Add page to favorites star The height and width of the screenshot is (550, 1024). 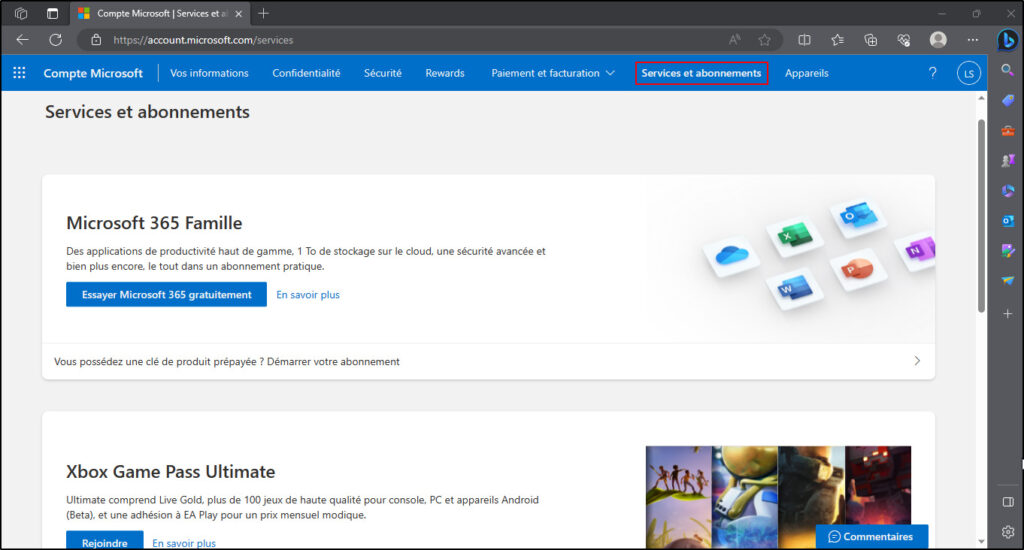[764, 40]
